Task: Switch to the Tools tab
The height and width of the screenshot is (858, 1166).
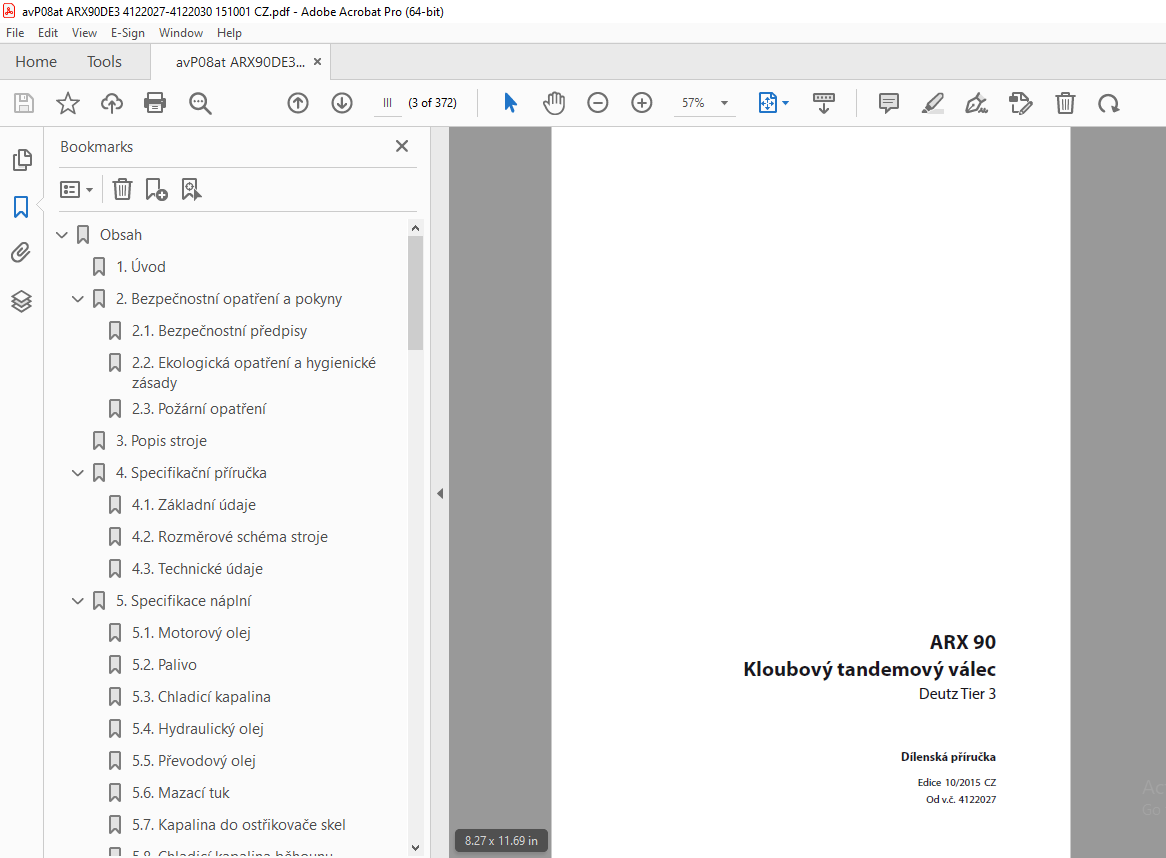Action: click(104, 62)
